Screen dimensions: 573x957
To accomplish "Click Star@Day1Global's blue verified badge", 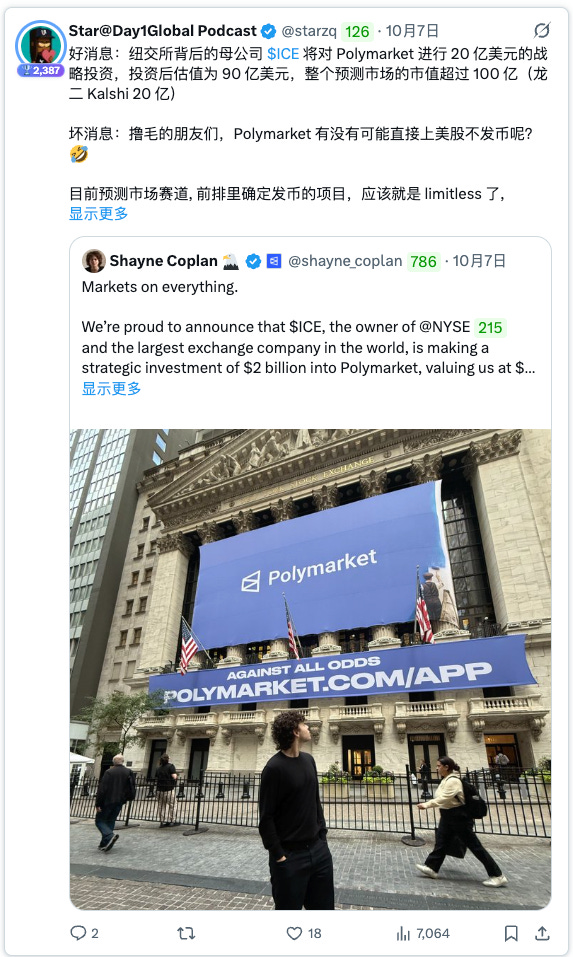I will 268,31.
